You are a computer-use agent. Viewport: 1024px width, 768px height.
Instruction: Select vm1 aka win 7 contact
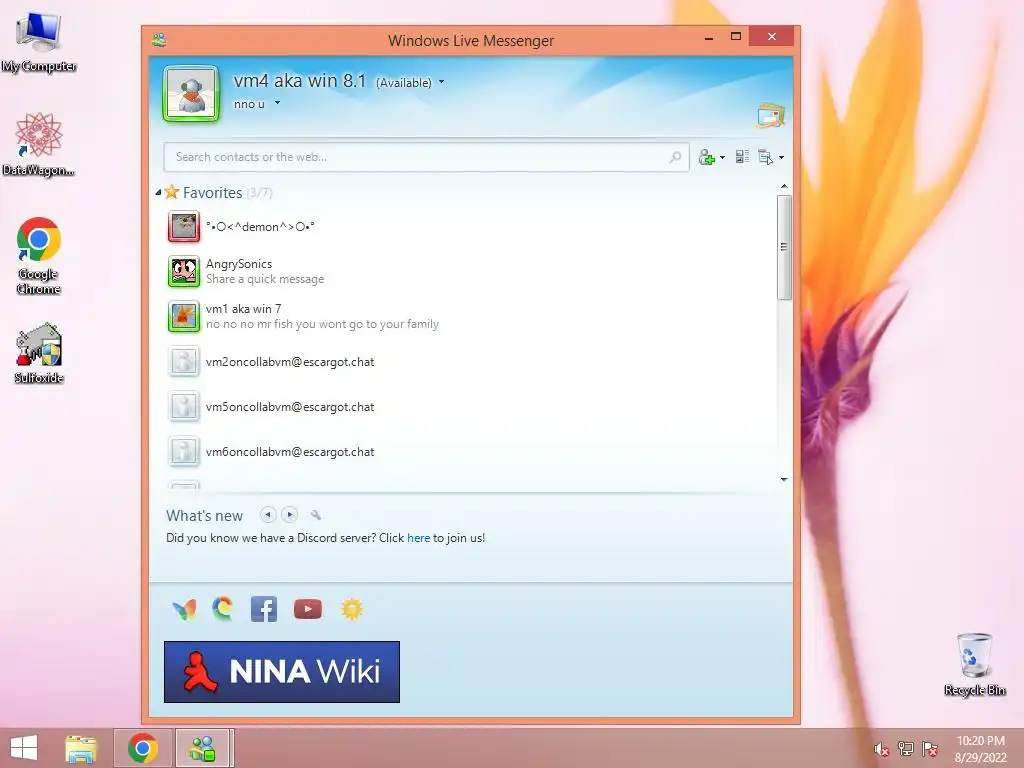click(x=244, y=309)
